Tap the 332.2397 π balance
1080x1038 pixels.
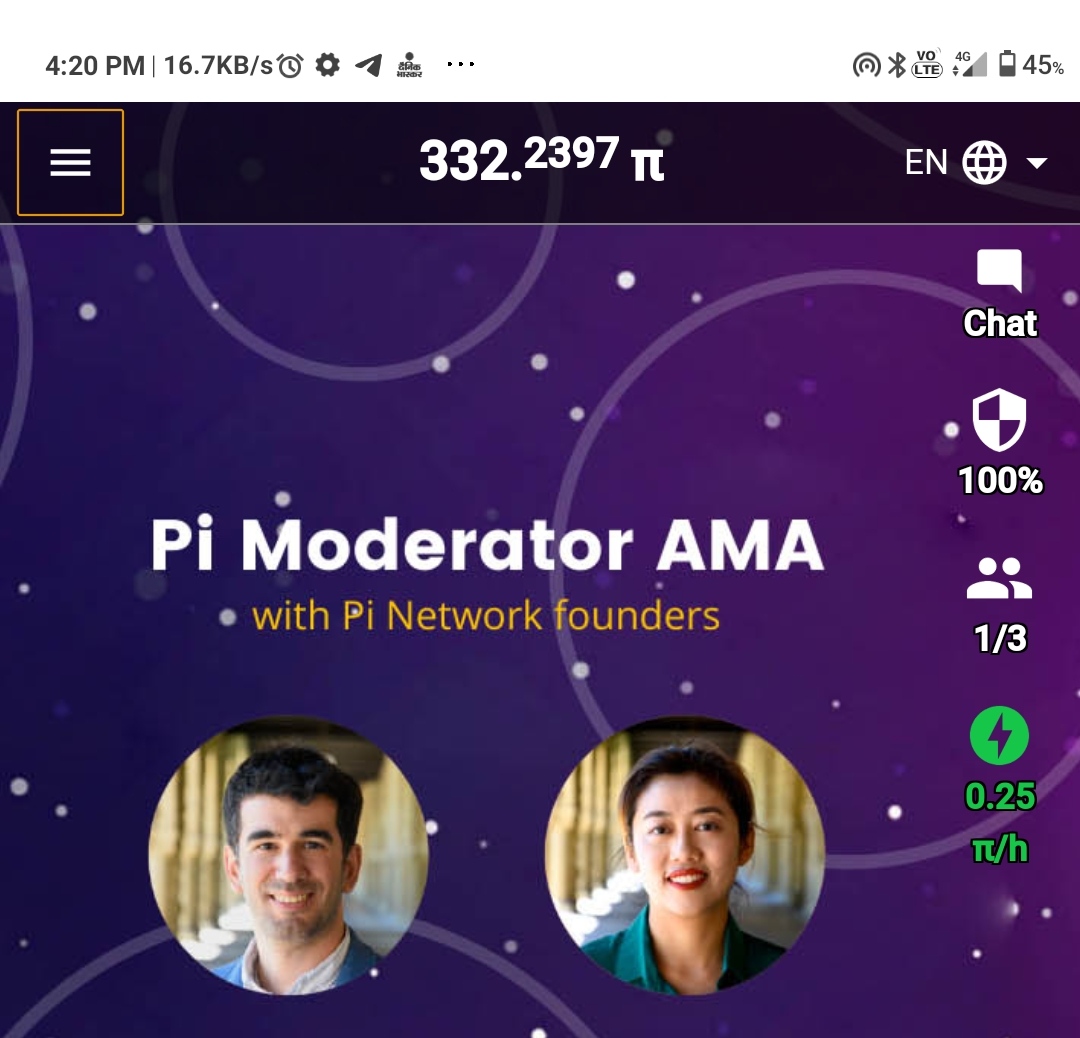[x=541, y=159]
